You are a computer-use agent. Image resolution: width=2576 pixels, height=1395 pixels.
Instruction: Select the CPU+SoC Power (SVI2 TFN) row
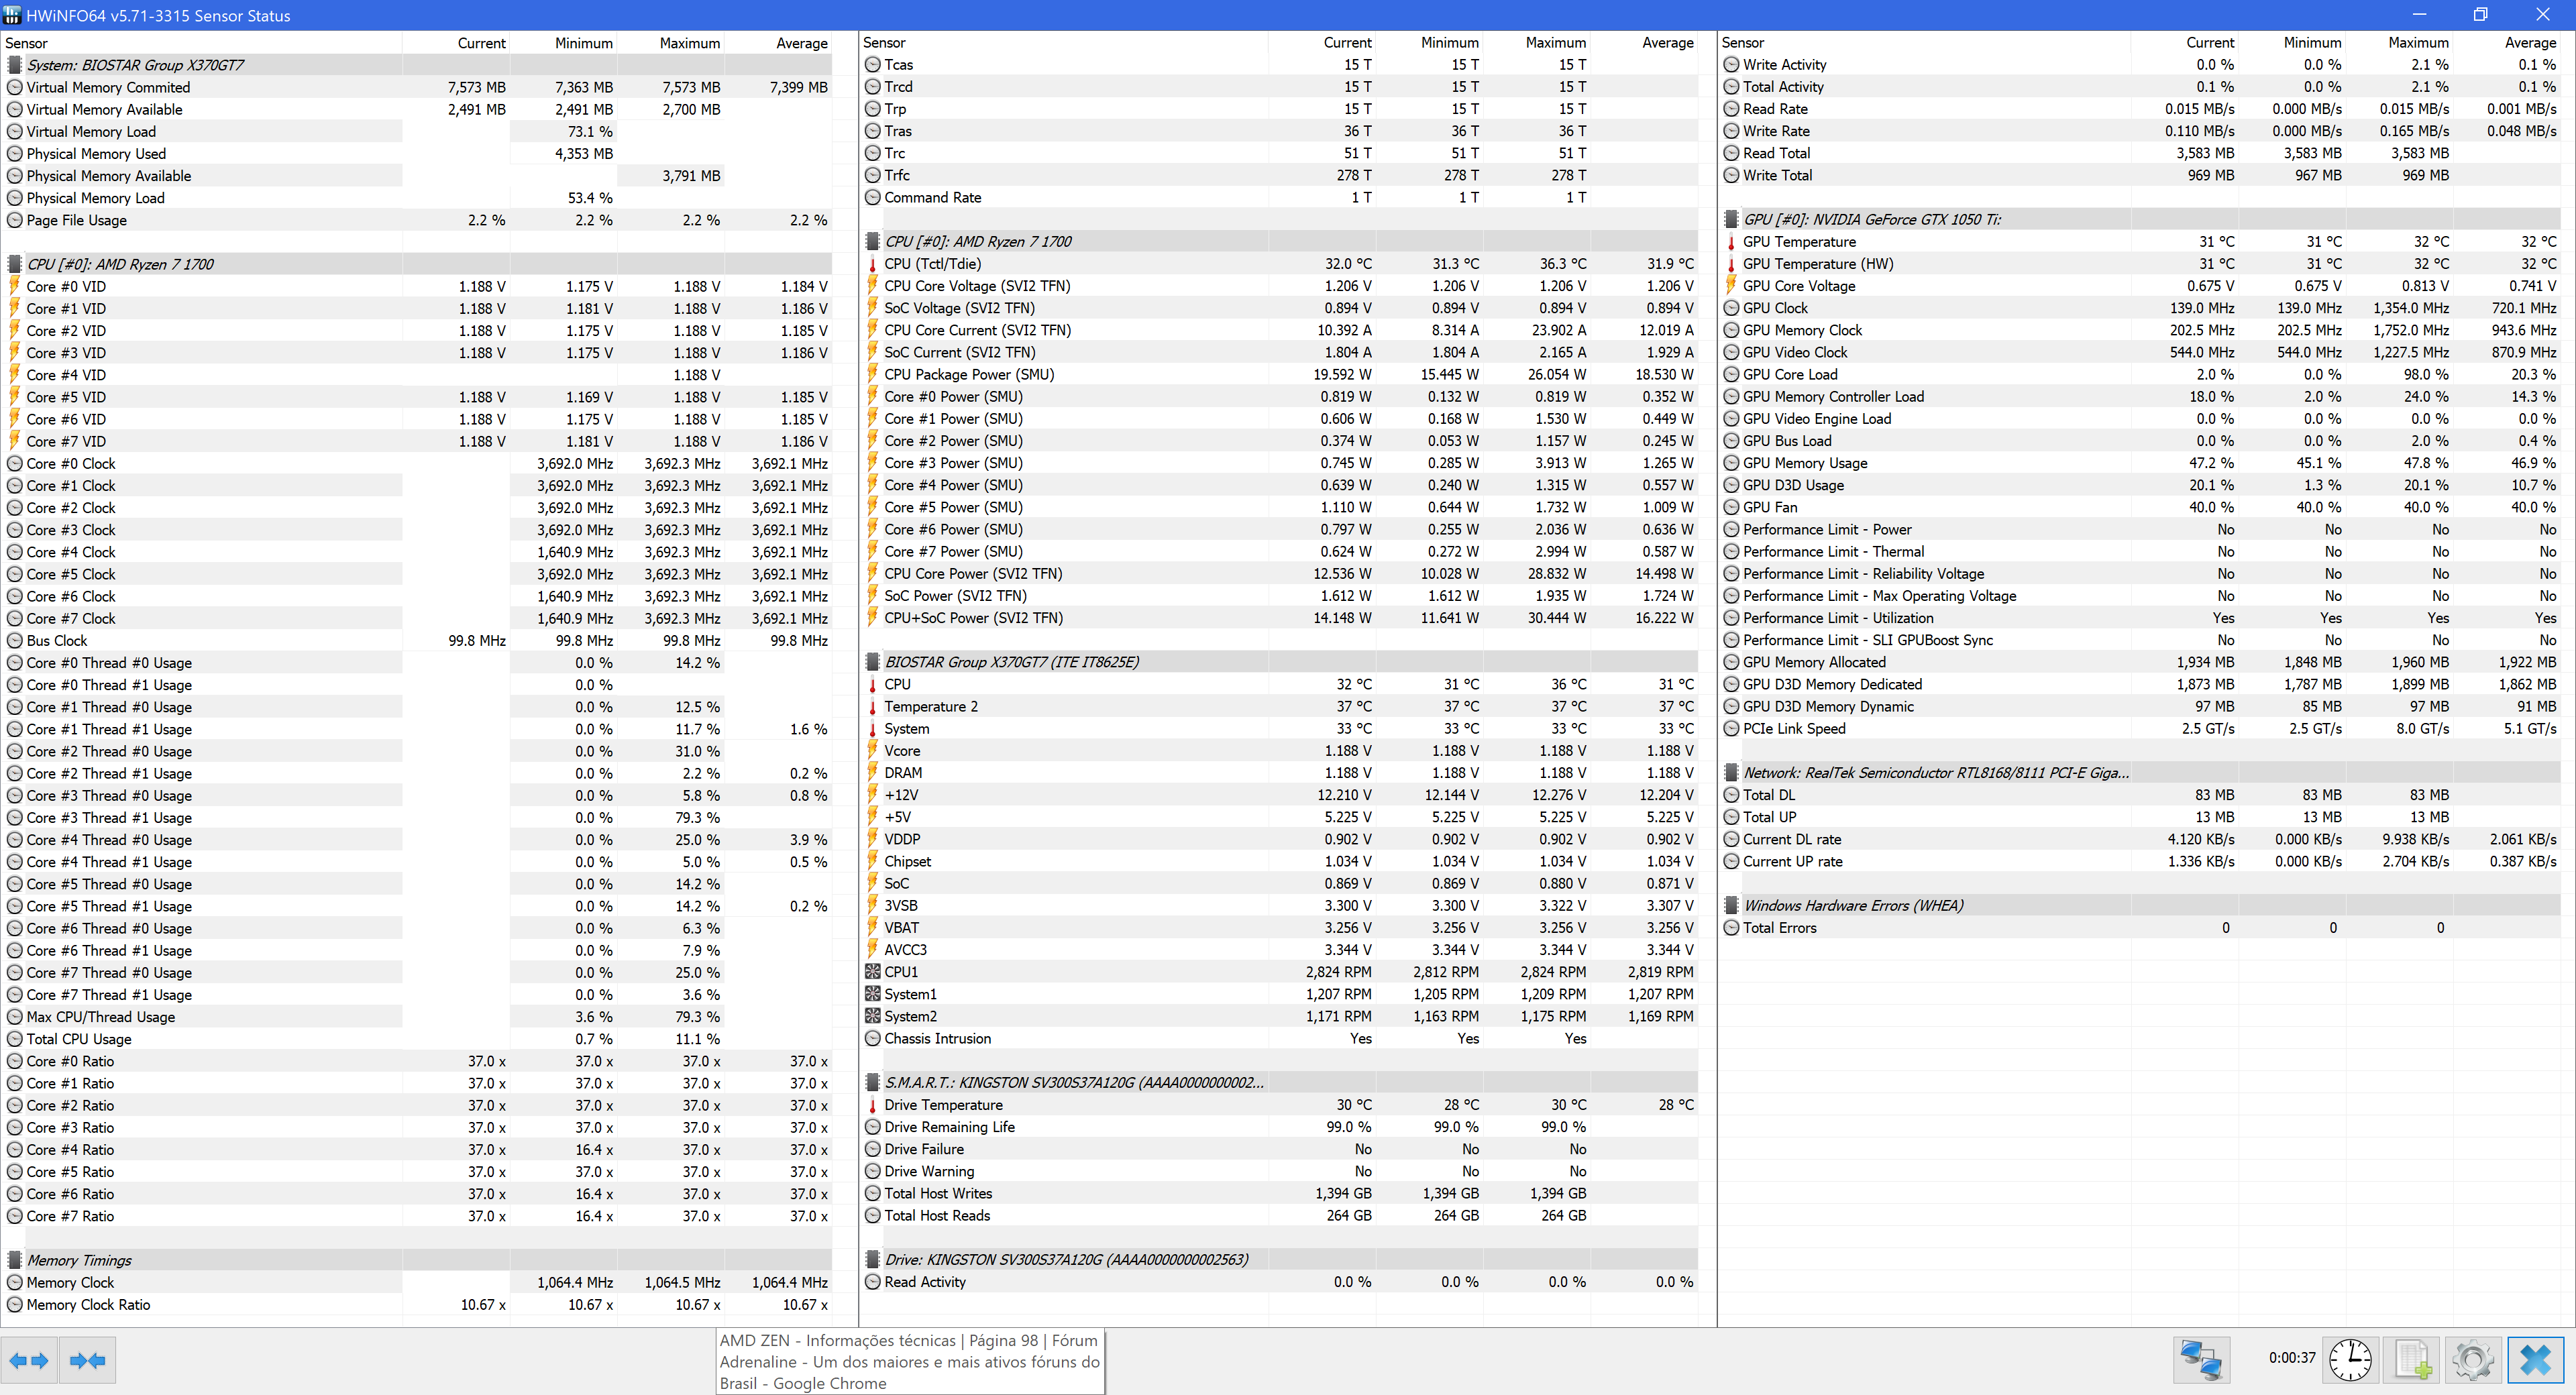point(1280,618)
